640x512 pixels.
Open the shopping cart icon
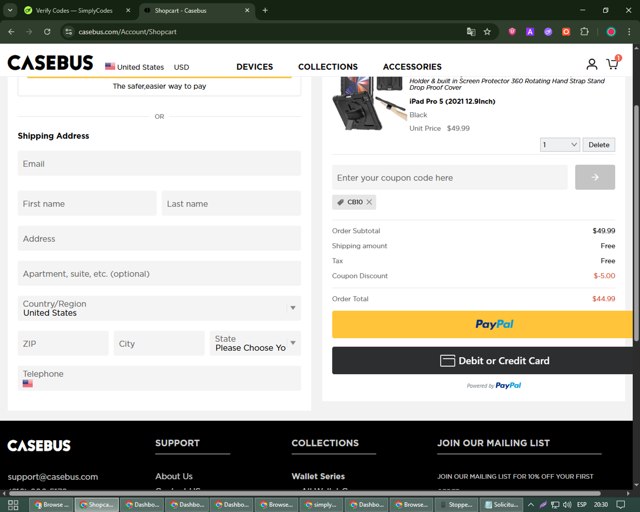(613, 63)
